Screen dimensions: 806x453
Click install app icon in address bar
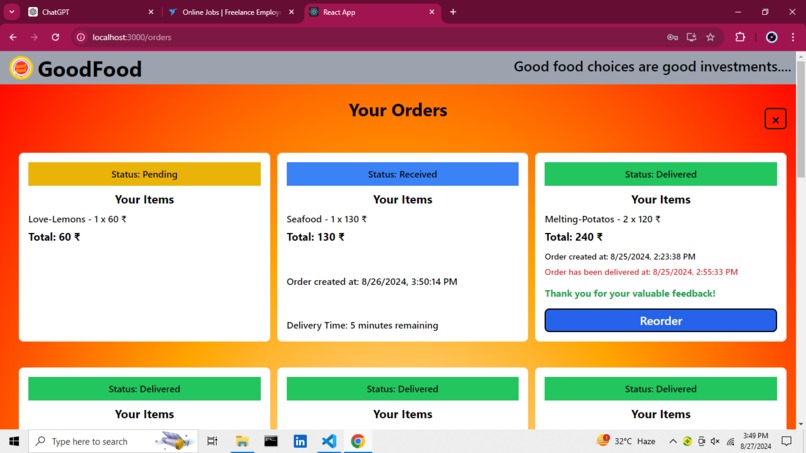(691, 37)
